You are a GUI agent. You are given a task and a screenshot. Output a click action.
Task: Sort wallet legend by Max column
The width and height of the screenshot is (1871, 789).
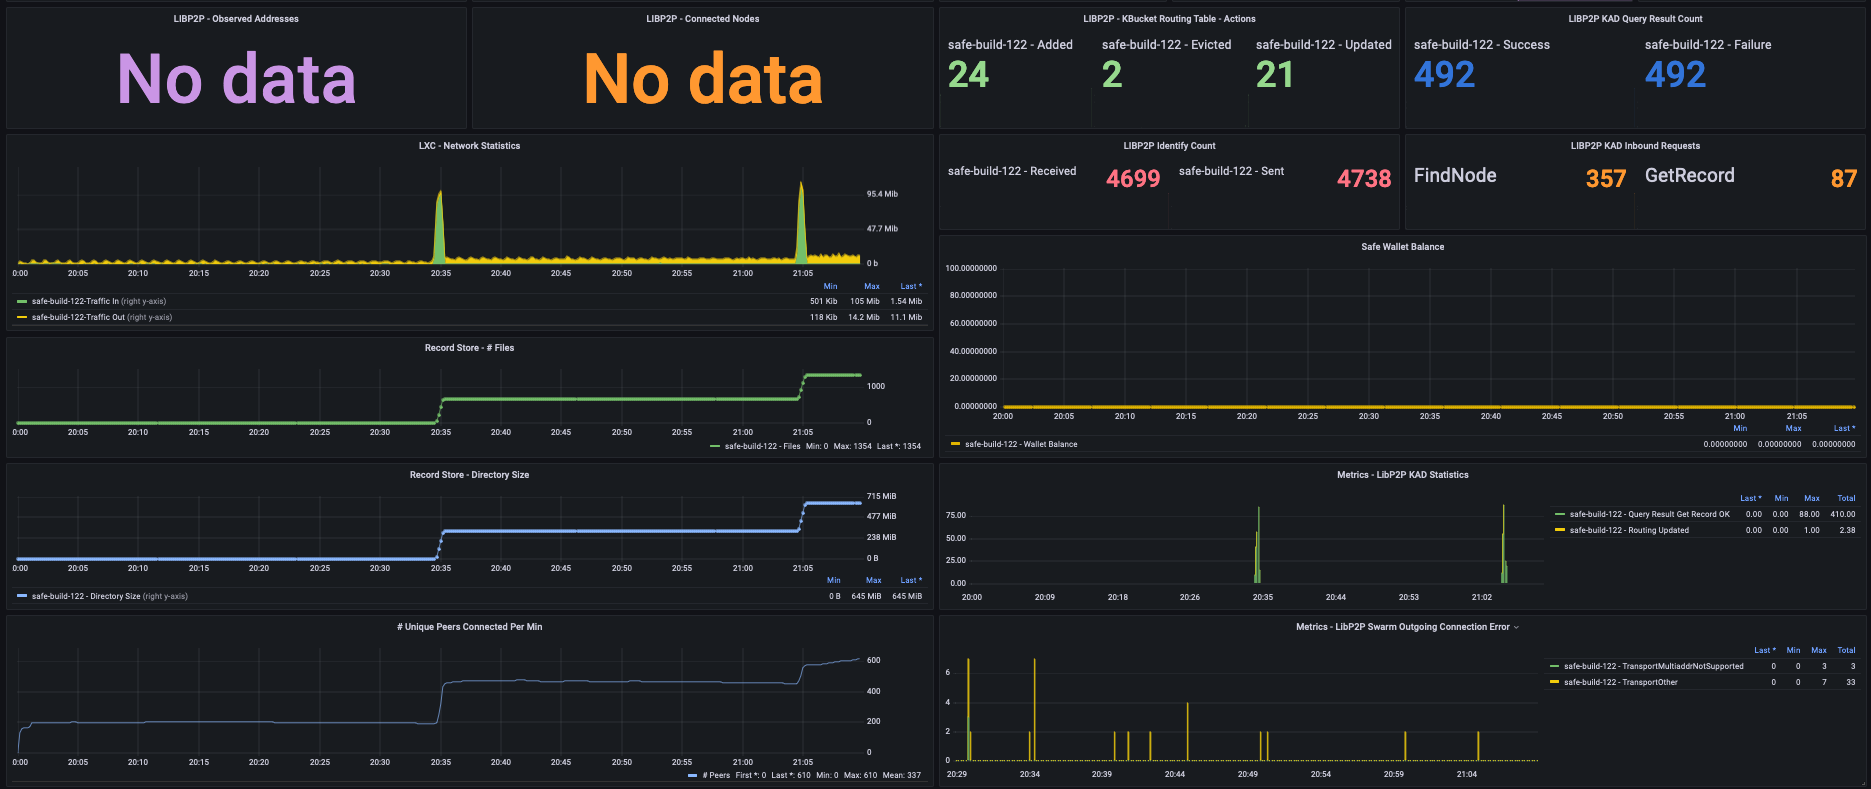coord(1793,428)
